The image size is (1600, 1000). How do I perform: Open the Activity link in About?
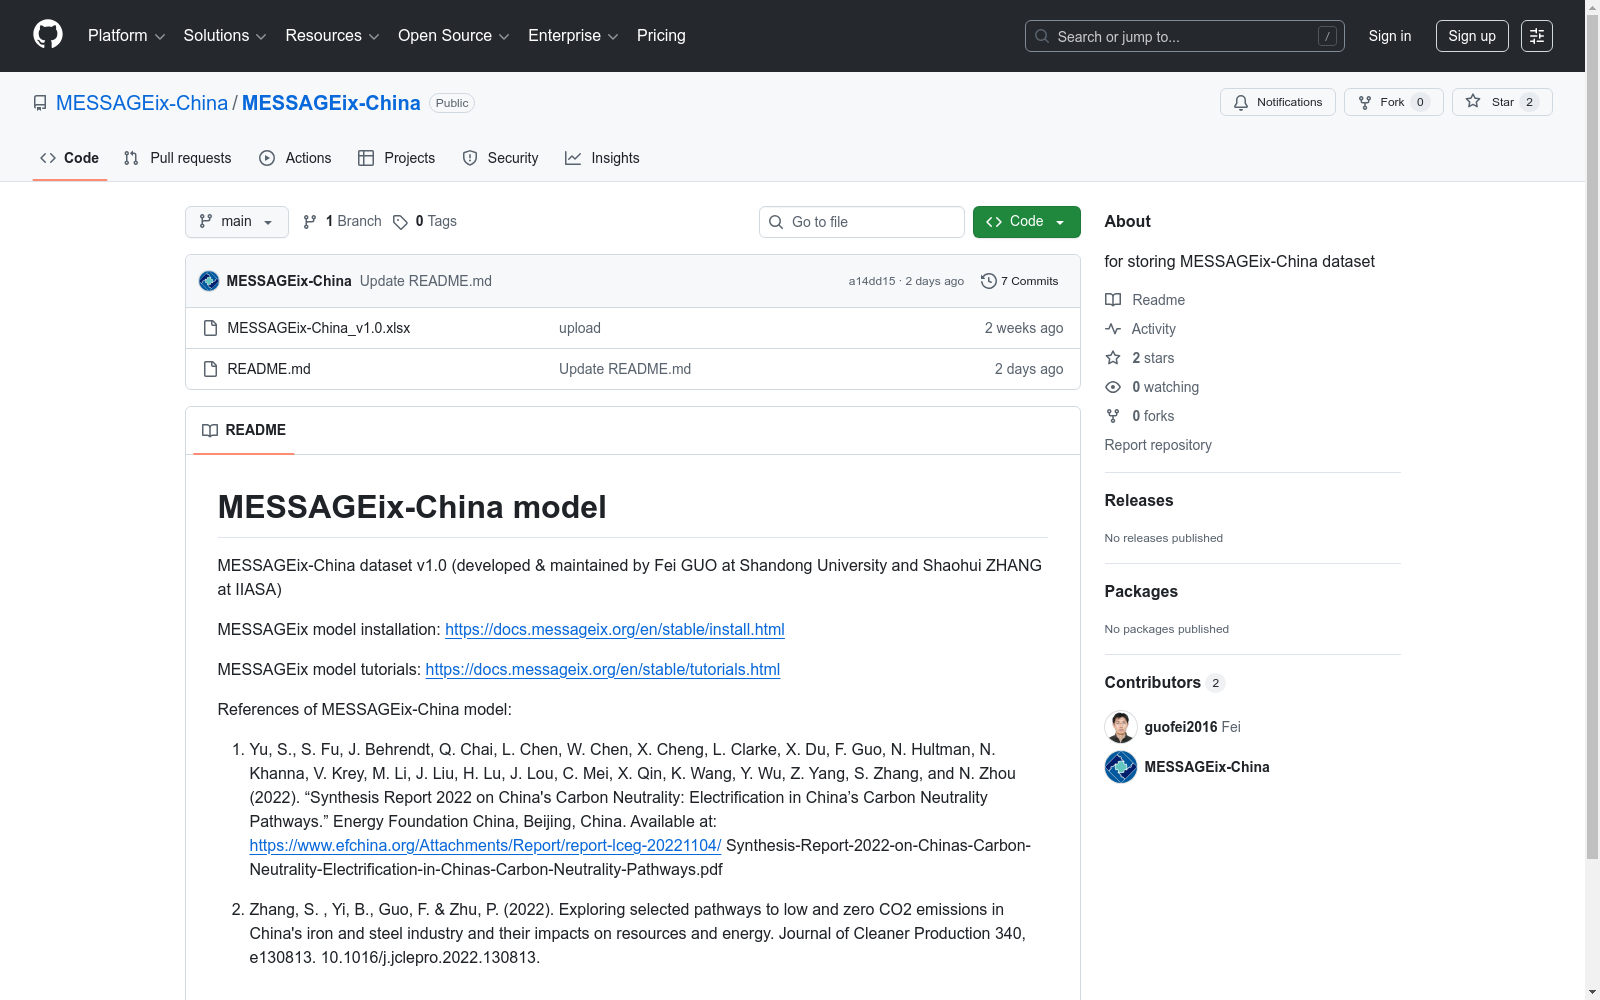1140,329
